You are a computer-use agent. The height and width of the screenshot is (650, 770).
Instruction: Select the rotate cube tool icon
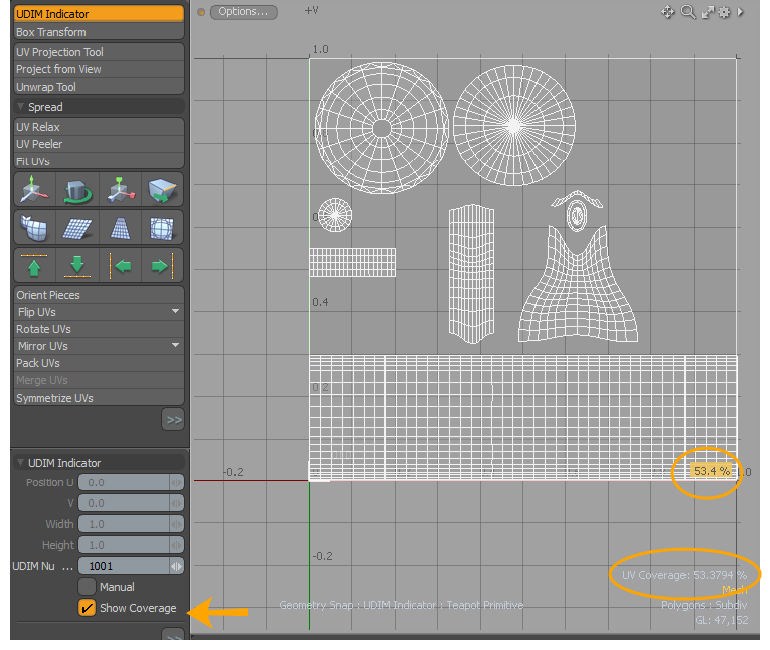(x=77, y=189)
